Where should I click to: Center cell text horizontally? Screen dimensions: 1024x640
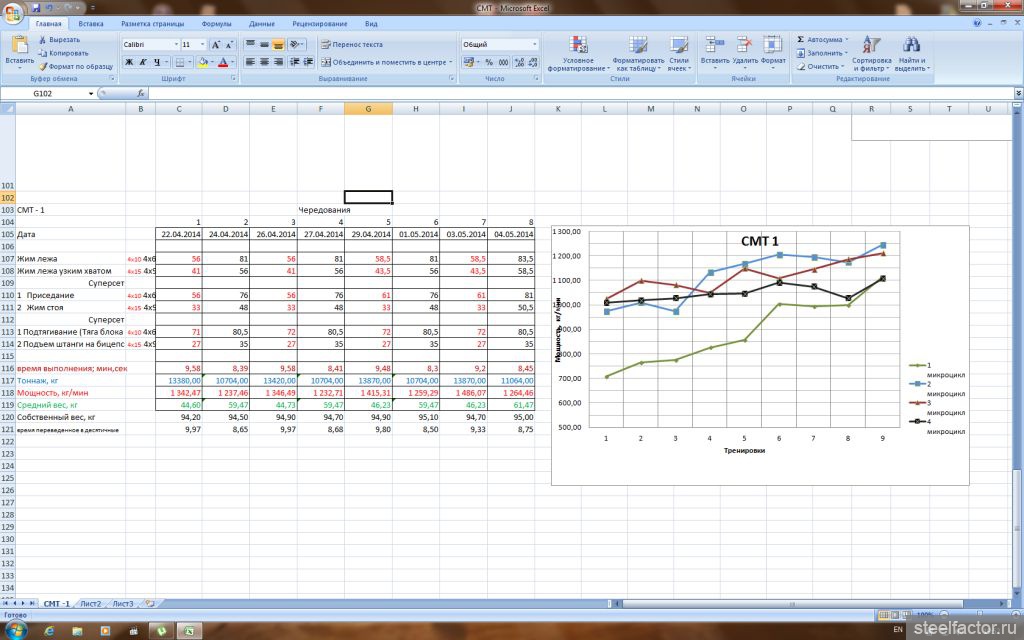coord(264,62)
